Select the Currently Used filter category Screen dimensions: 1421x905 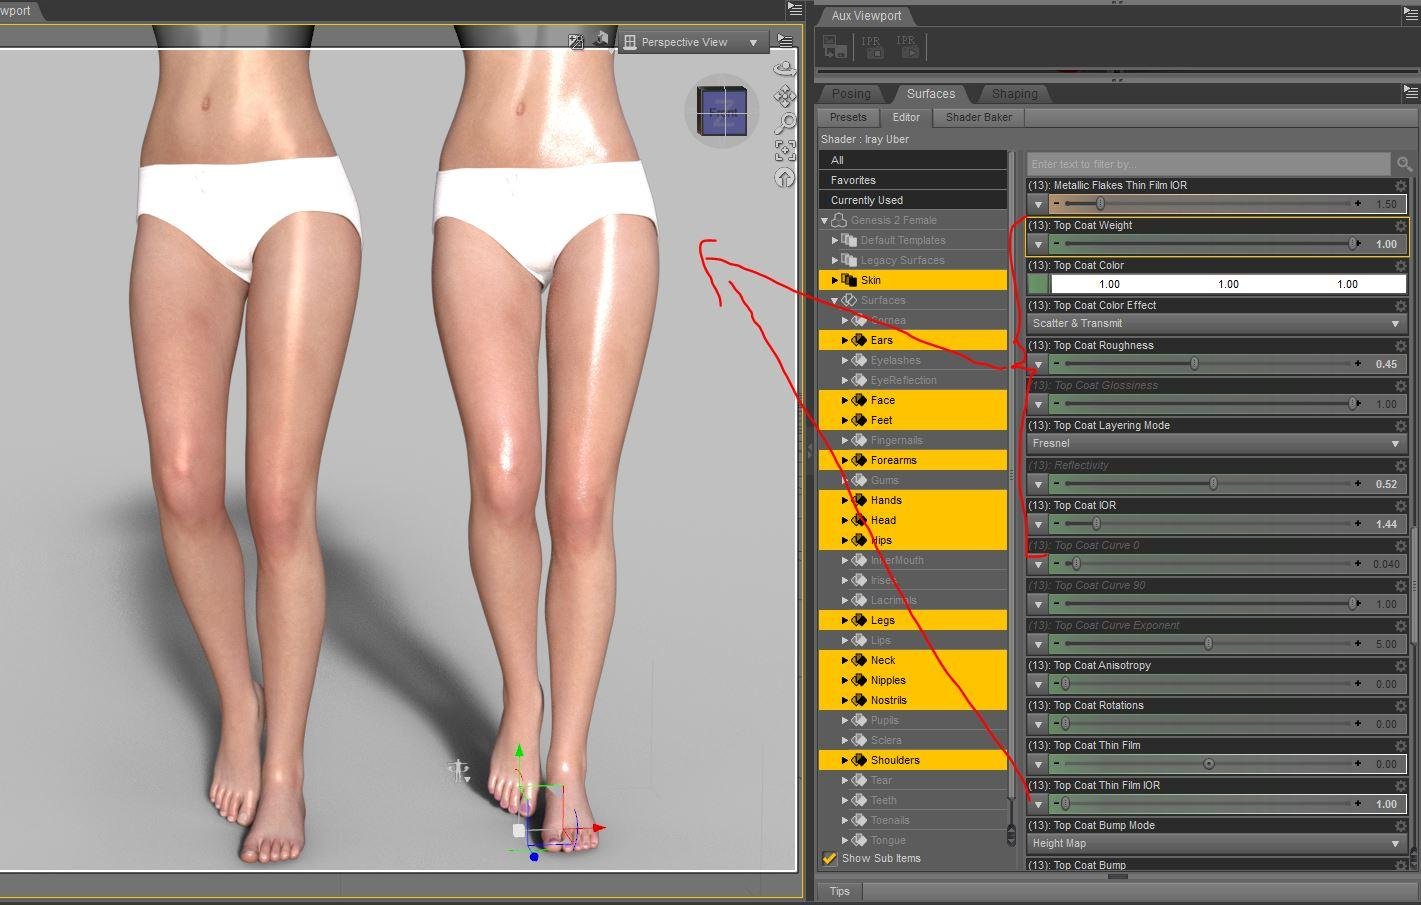tap(913, 200)
